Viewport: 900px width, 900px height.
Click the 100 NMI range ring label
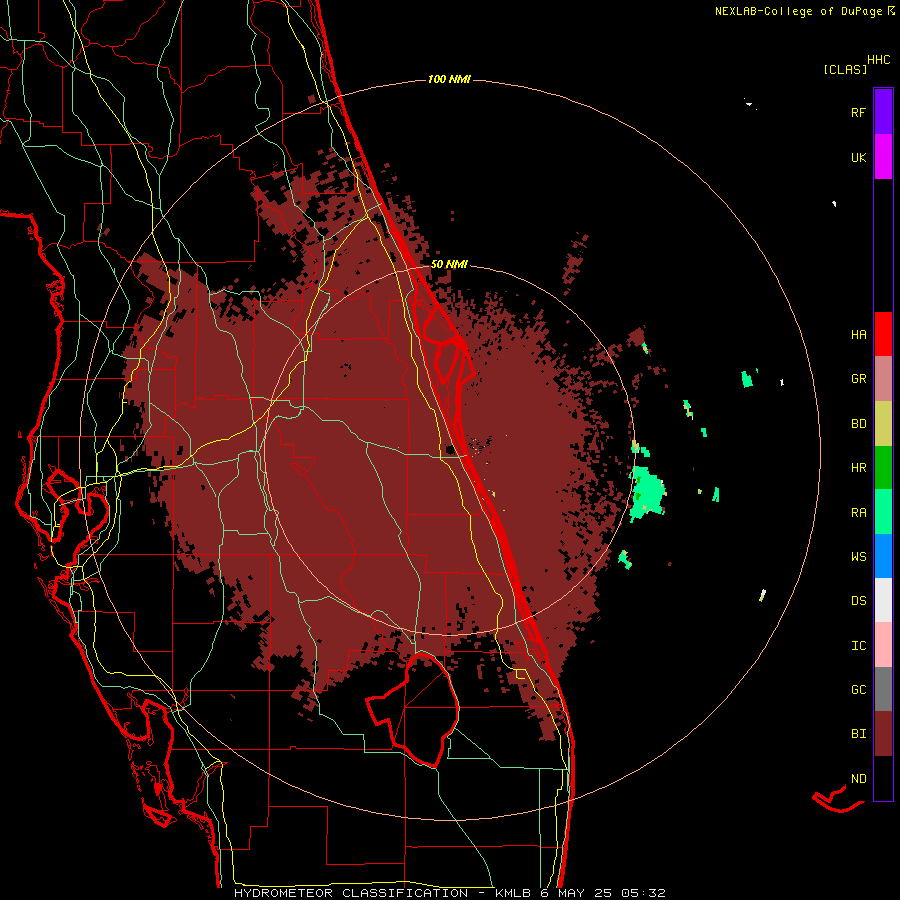[449, 79]
